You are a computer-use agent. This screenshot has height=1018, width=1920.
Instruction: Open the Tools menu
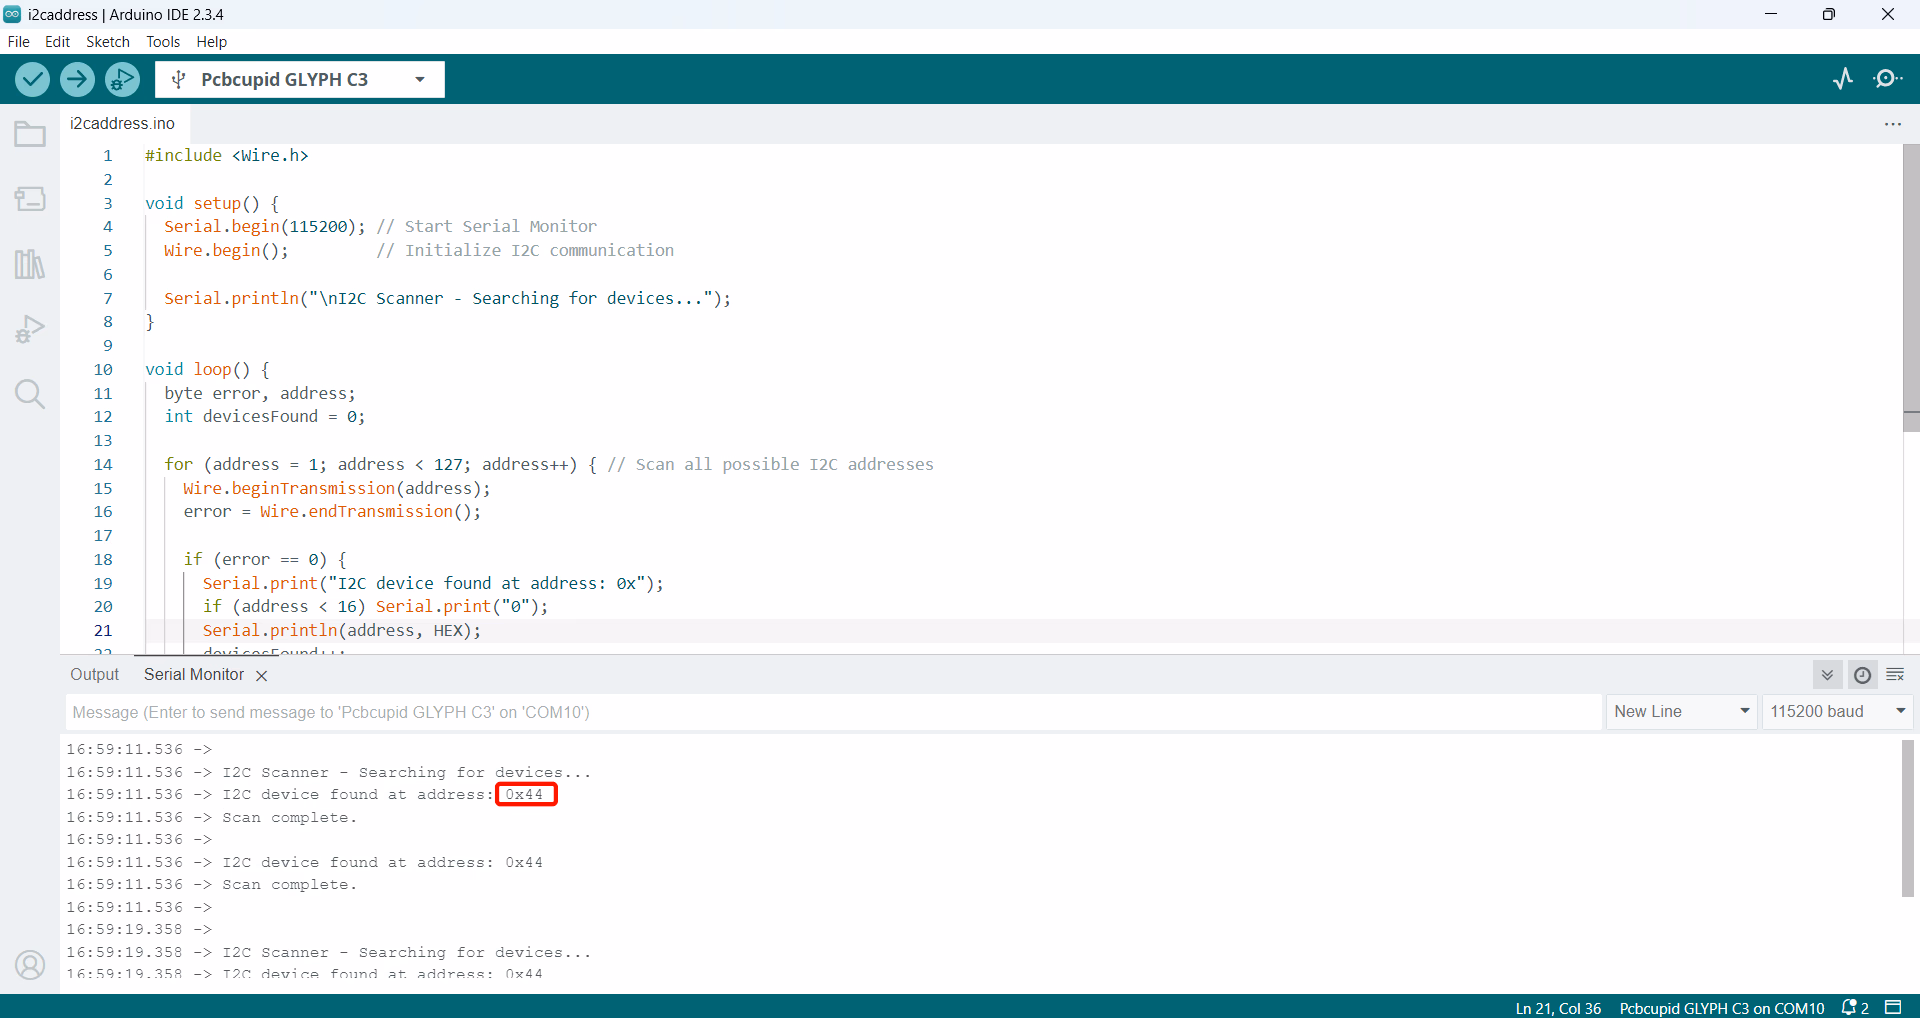click(162, 42)
